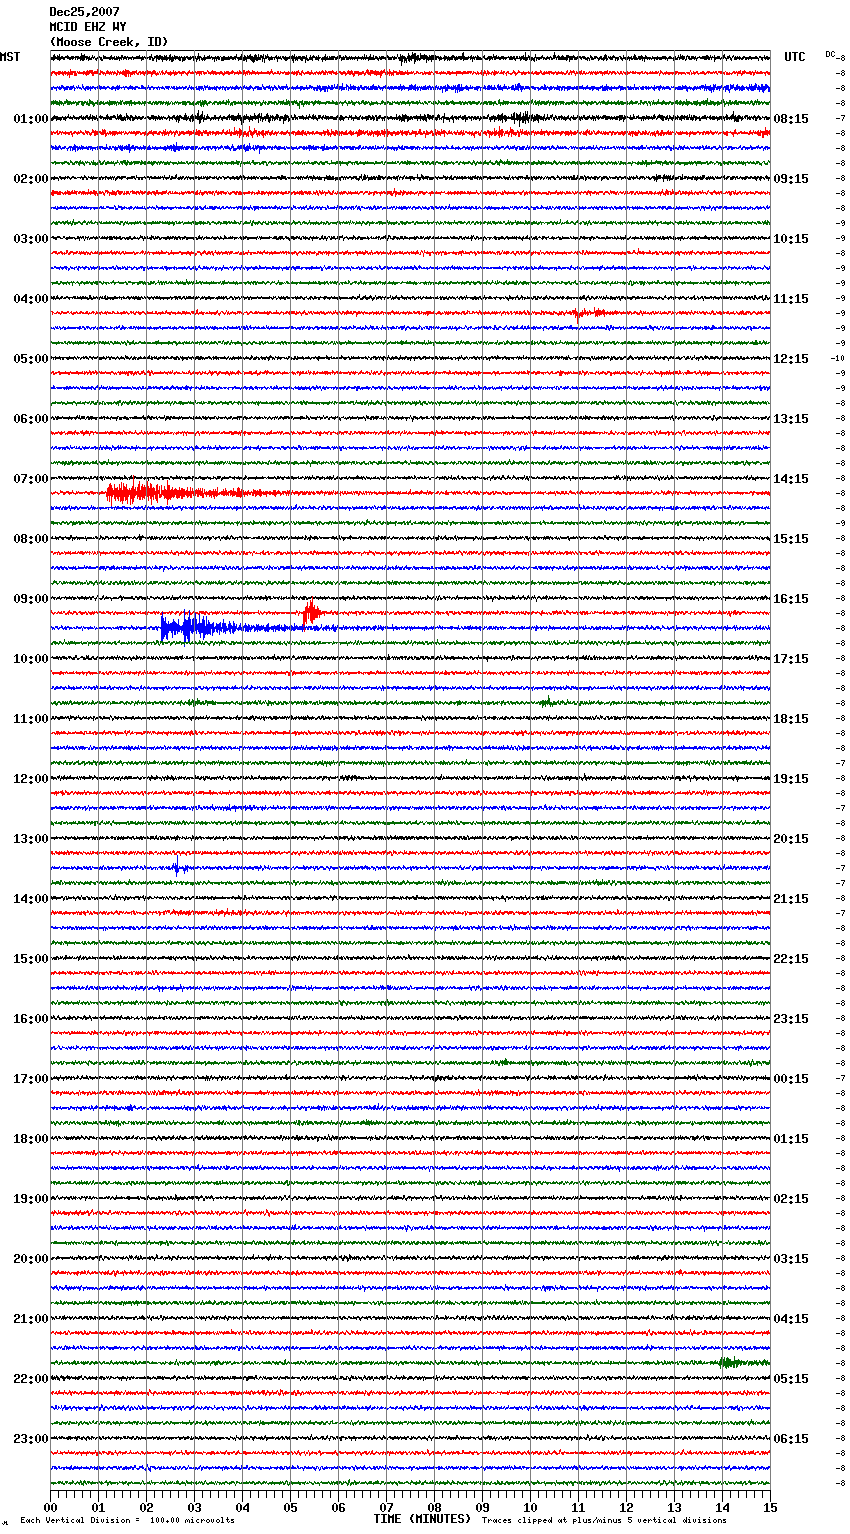Click the traces clipped footnote text
Screen dimensions: 850x1534
pyautogui.click(x=604, y=1521)
